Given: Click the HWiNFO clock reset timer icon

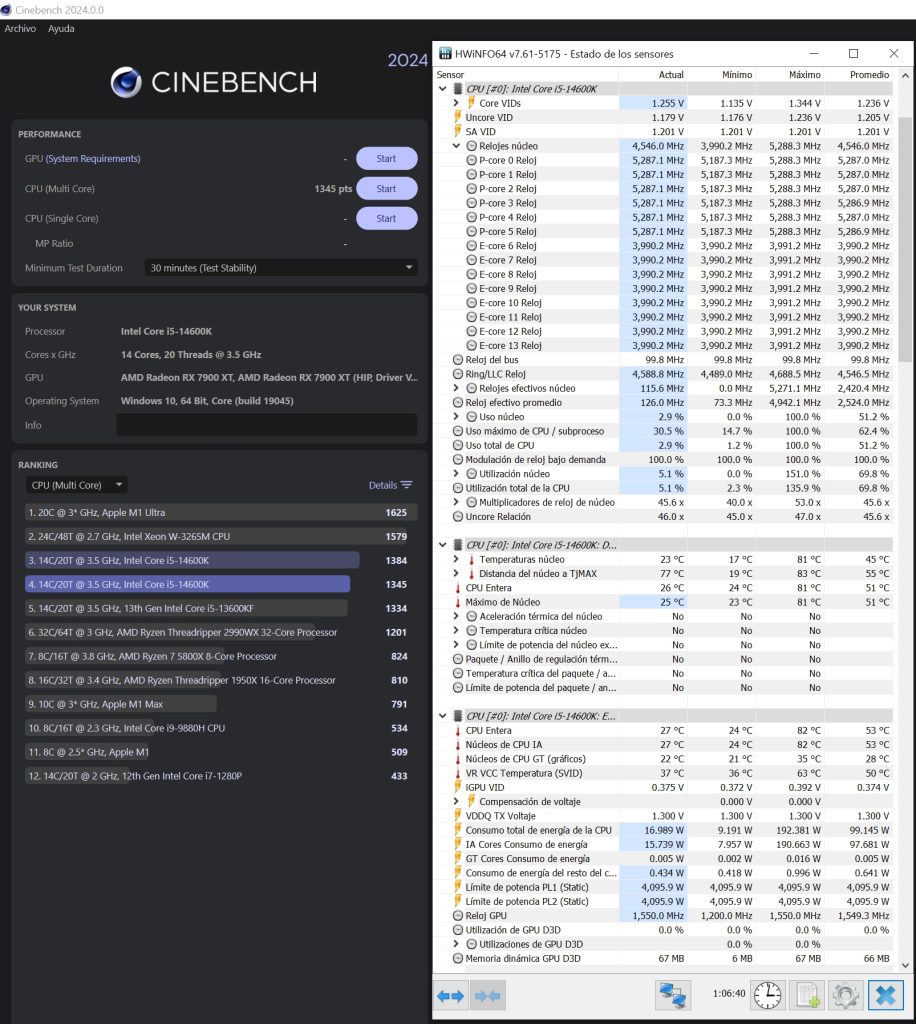Looking at the screenshot, I should [x=767, y=995].
